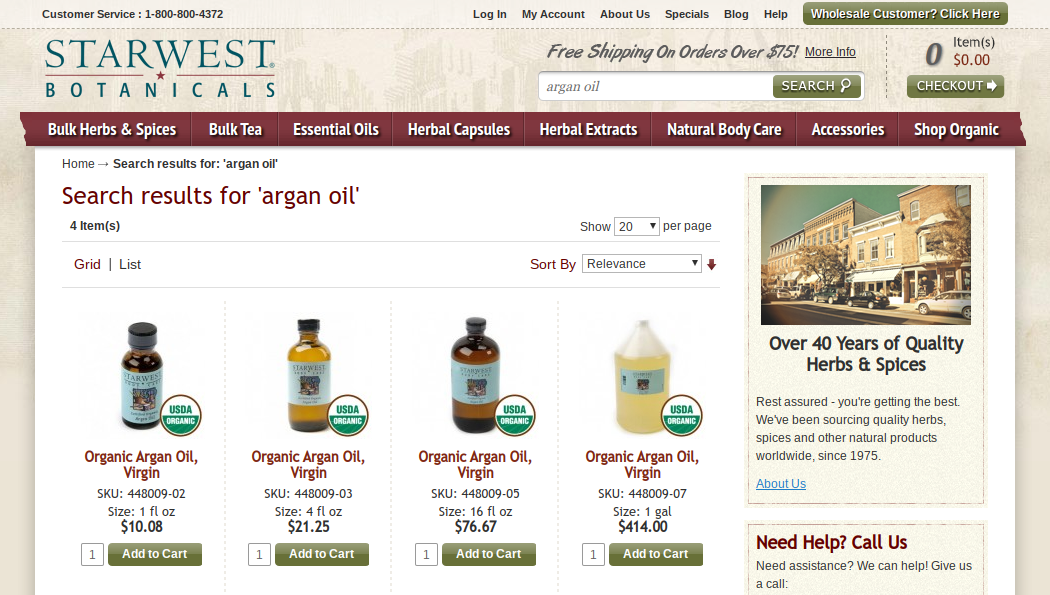This screenshot has width=1050, height=595.
Task: Open the Specials page
Action: click(x=686, y=14)
